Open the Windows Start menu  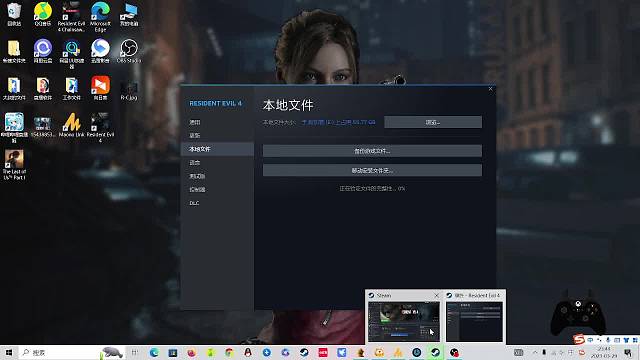tap(9, 352)
